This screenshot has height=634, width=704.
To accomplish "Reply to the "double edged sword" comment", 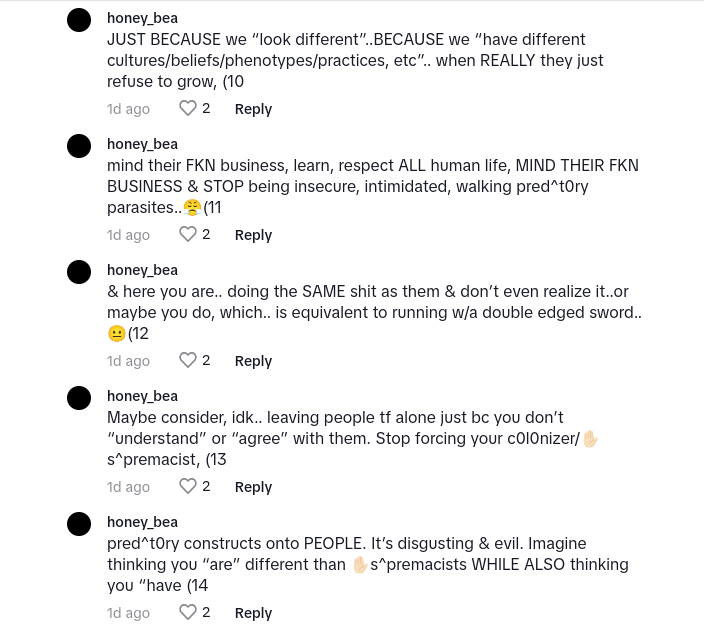I will coord(253,360).
